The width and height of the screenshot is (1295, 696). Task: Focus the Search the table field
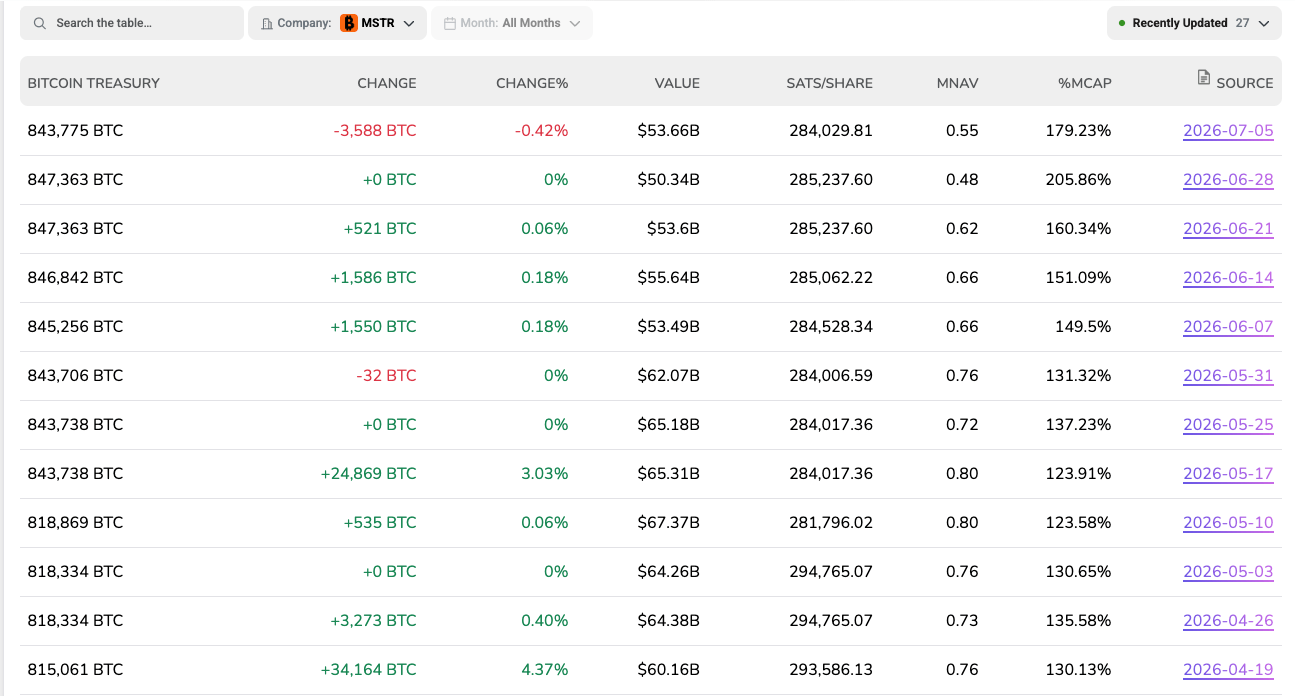(132, 23)
